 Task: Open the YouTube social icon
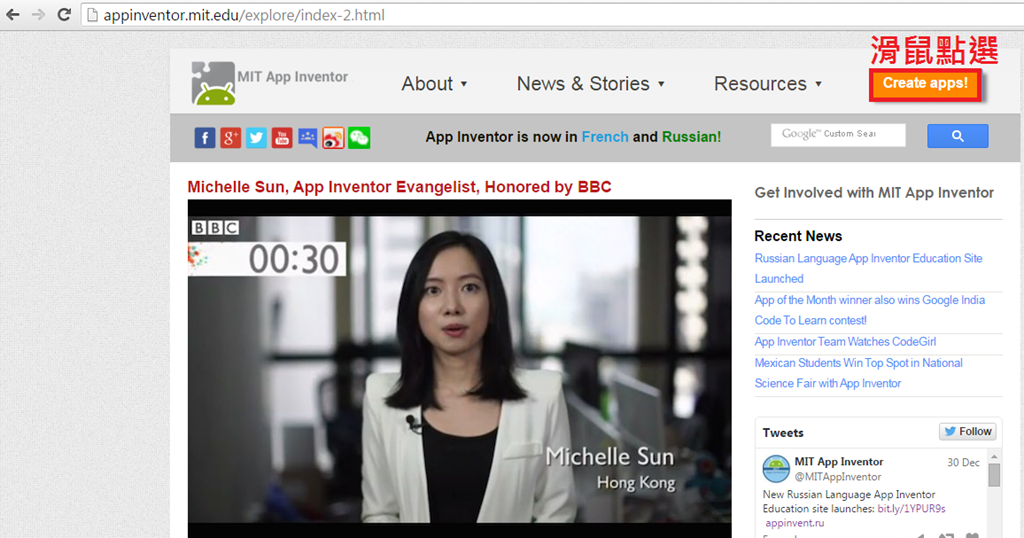click(281, 138)
